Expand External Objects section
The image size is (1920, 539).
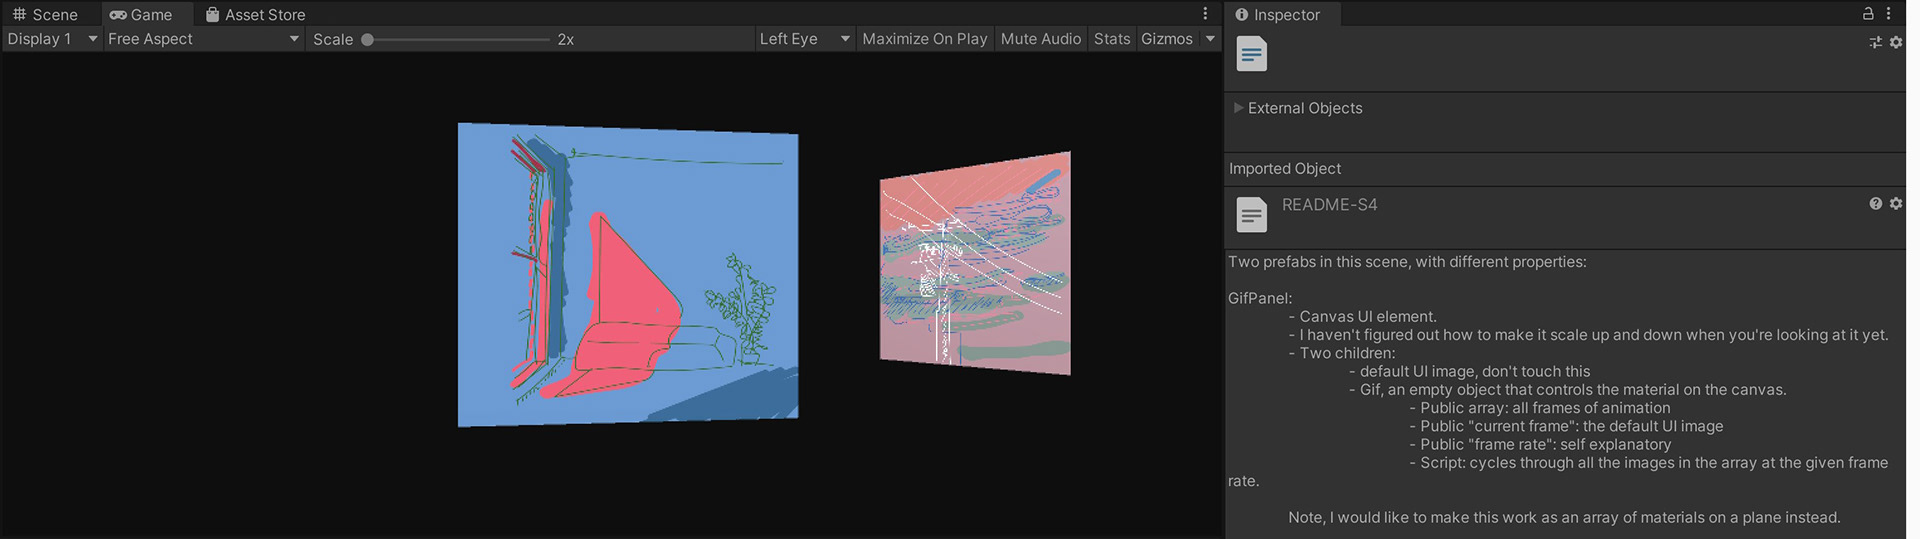1238,108
